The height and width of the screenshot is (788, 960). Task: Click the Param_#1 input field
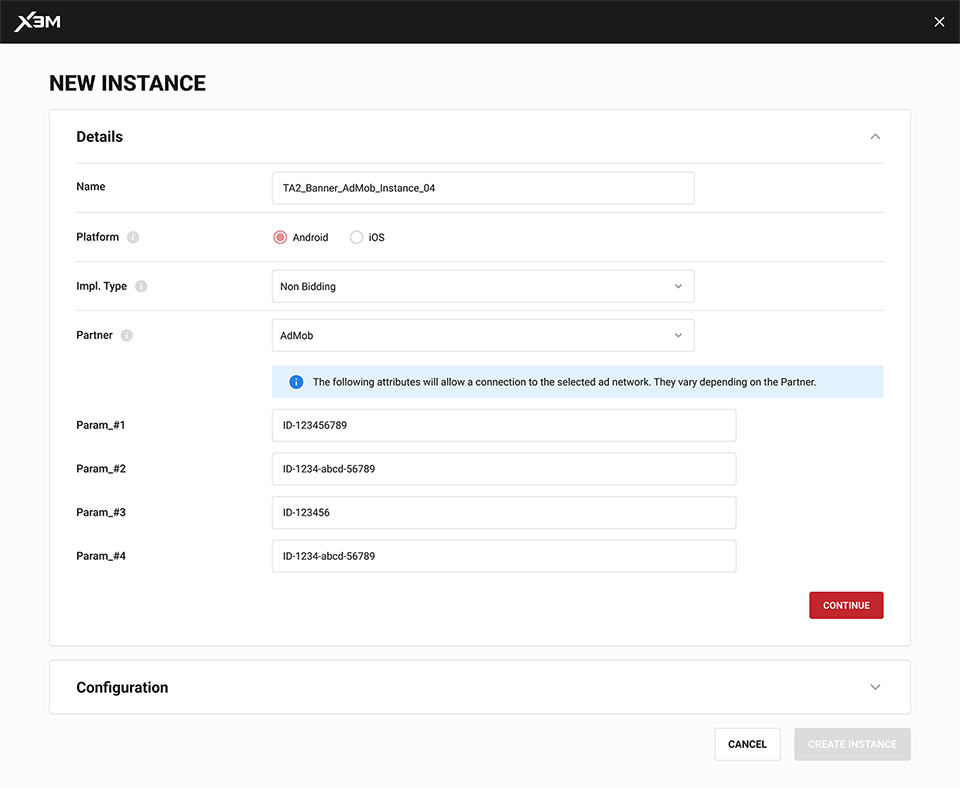coord(504,425)
